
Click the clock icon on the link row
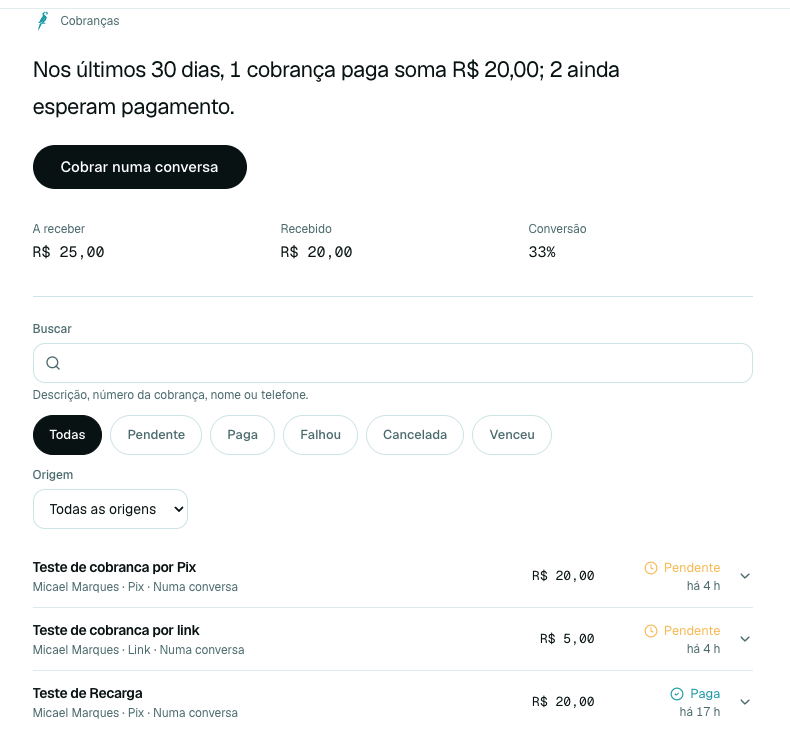pos(651,631)
